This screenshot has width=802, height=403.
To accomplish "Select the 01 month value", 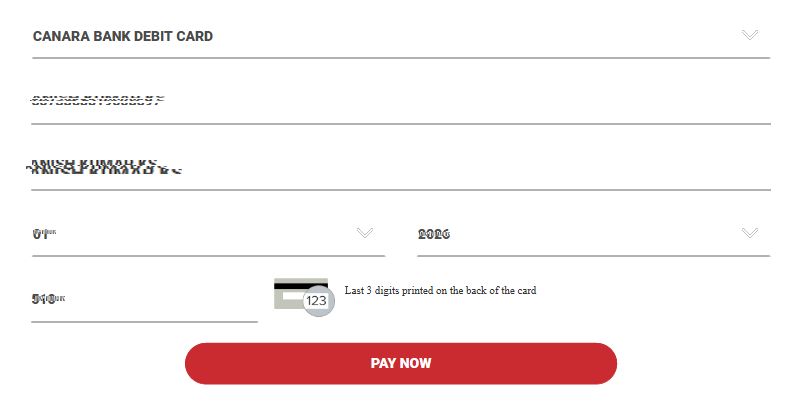I will pyautogui.click(x=41, y=234).
